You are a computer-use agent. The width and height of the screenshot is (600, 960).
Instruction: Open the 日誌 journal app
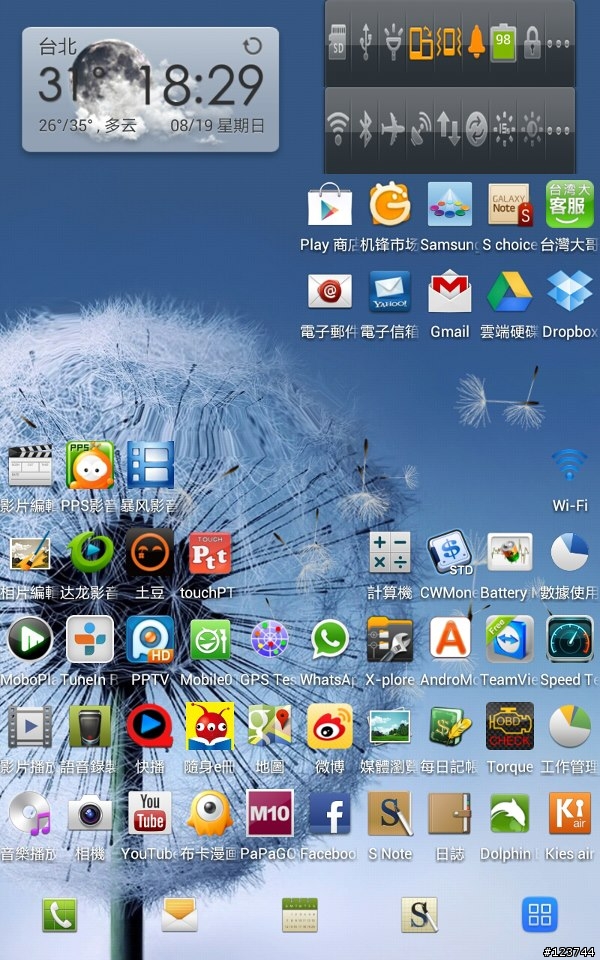point(449,813)
